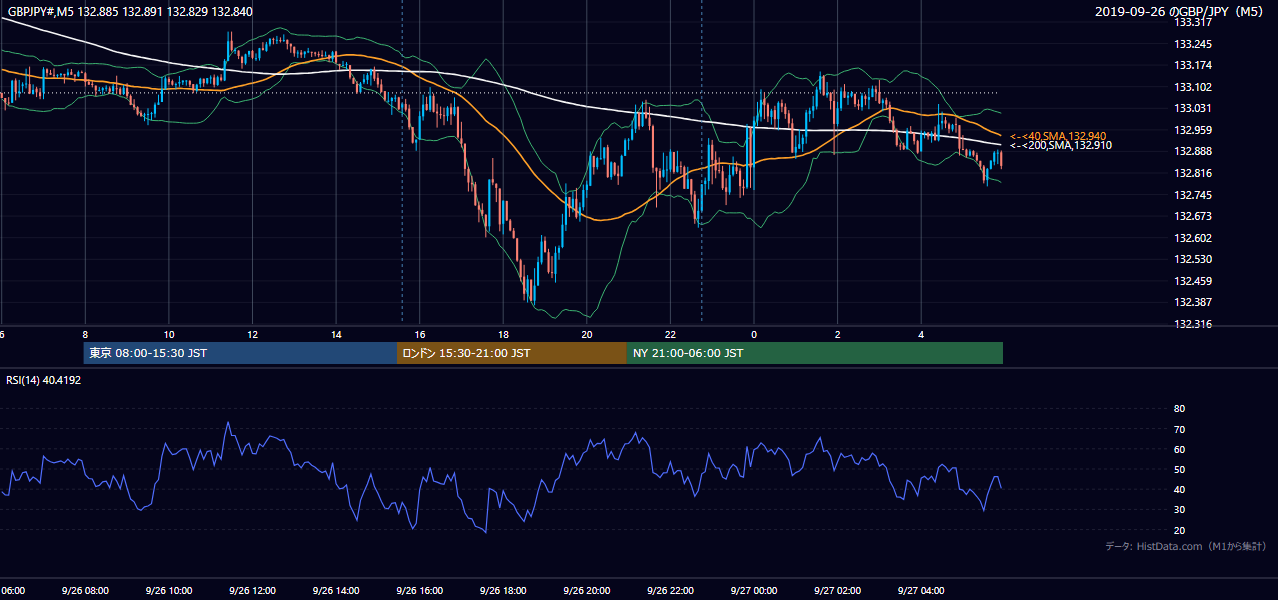The image size is (1278, 600).
Task: Click hour label 14 under price chart
Action: 336,335
